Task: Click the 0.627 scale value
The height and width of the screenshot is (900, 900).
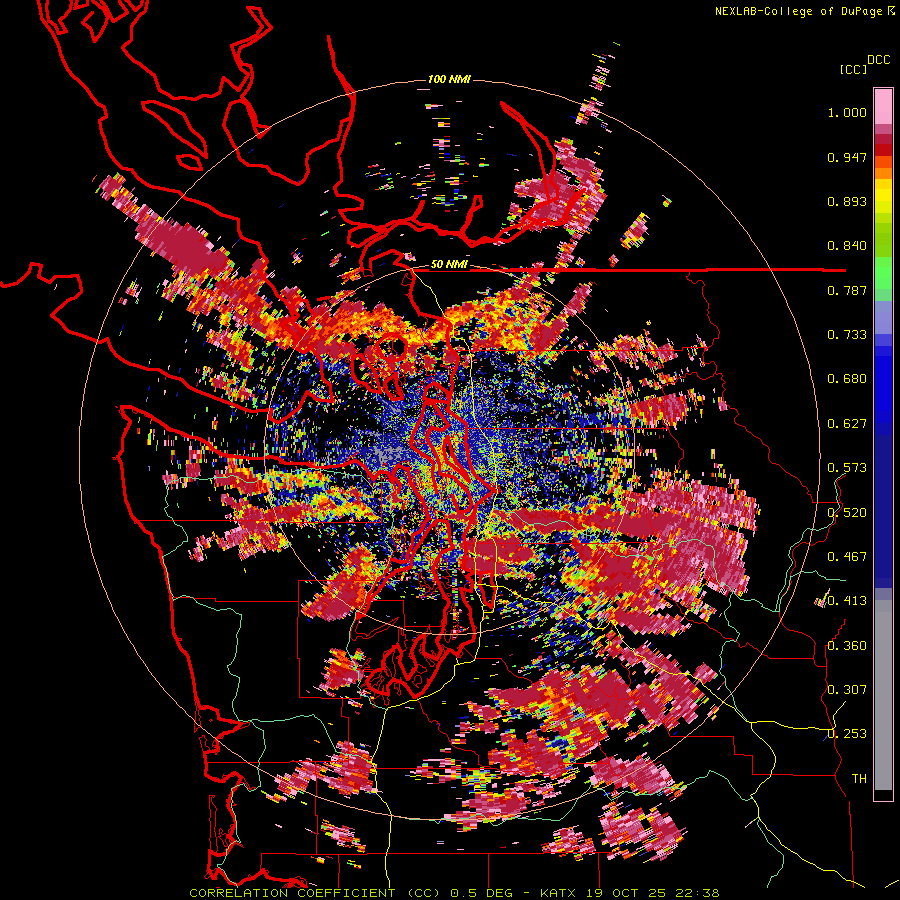Action: (x=847, y=424)
